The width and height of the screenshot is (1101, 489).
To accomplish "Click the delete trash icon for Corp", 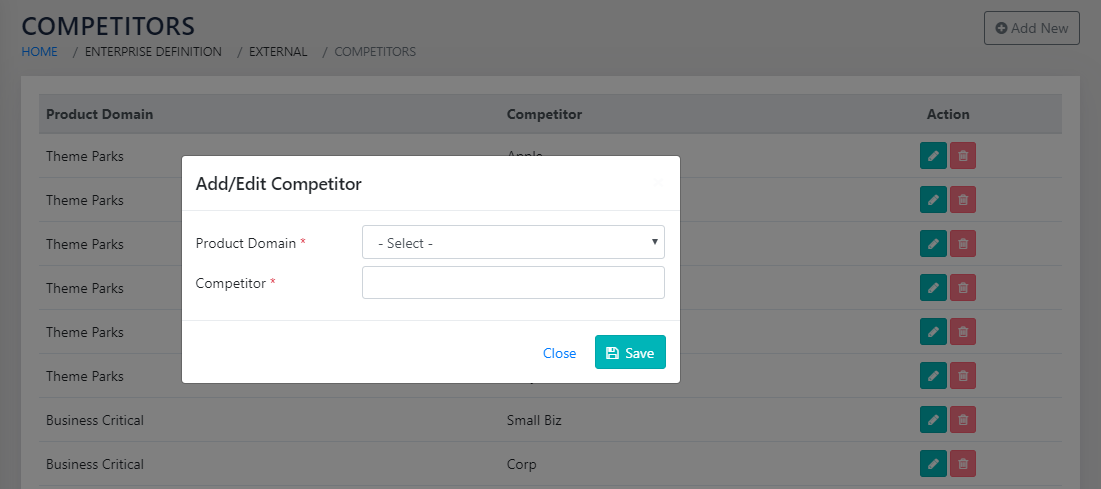I will (963, 464).
